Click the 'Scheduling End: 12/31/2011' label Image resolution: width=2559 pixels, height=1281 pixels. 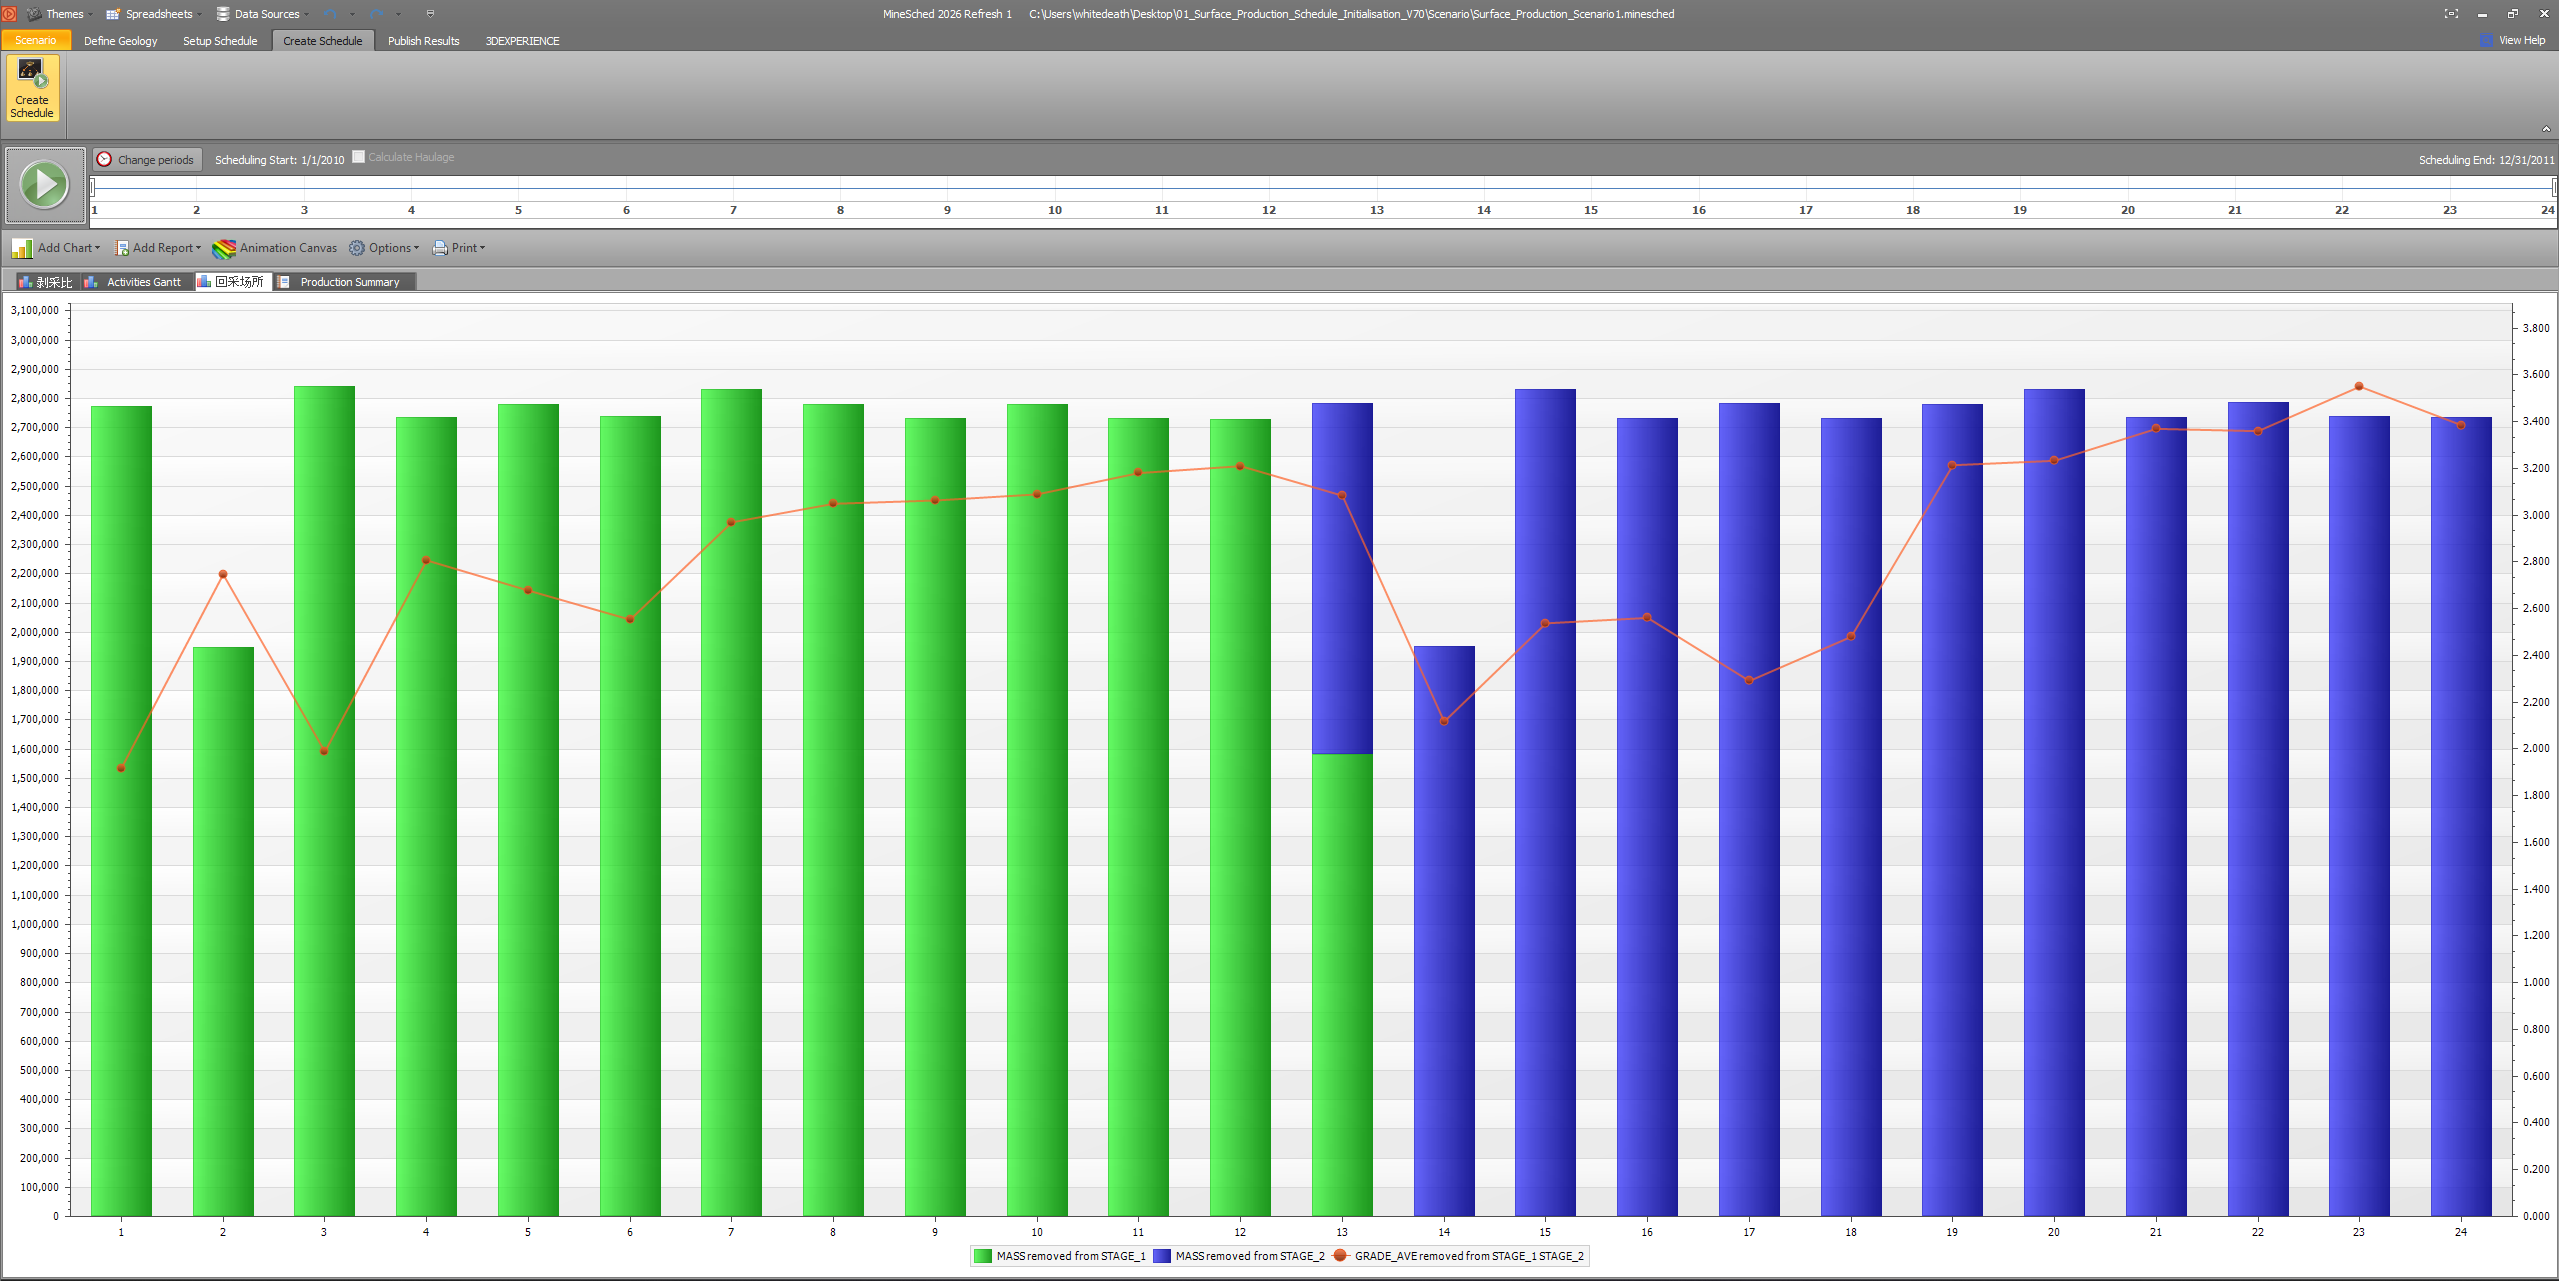[2486, 160]
